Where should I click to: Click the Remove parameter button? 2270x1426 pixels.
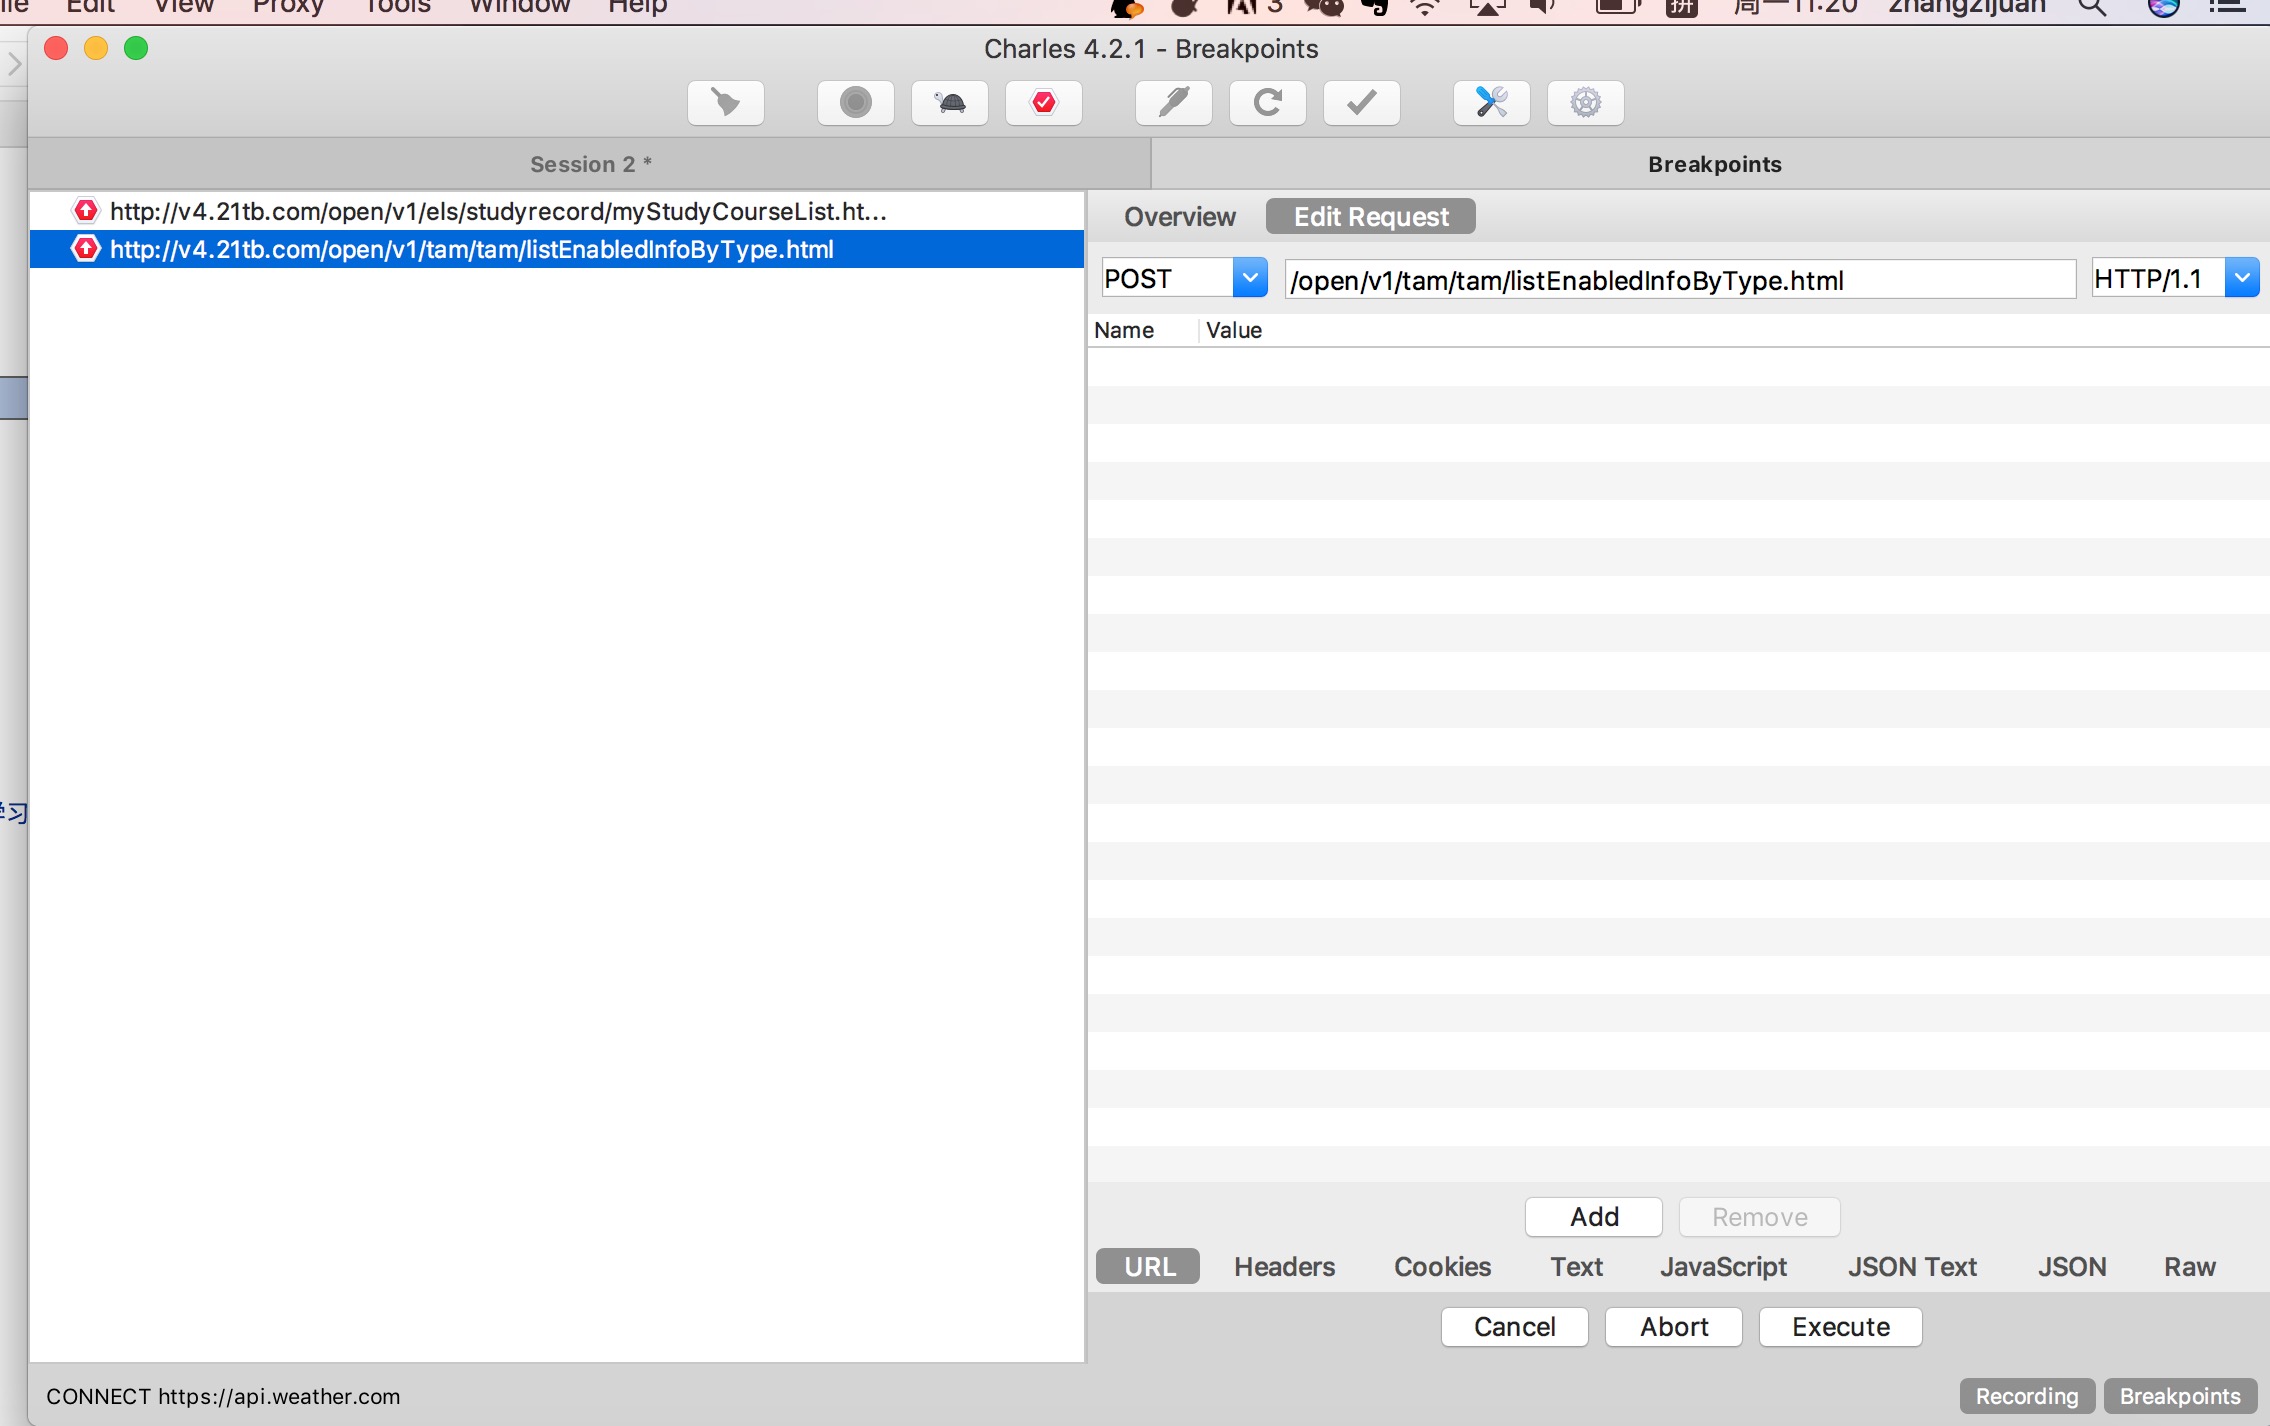[x=1760, y=1217]
